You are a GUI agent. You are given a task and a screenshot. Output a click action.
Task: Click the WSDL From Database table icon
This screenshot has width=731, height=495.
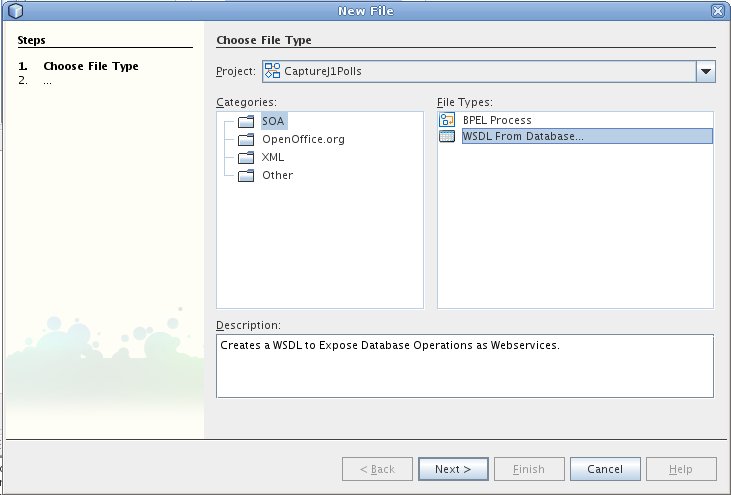tap(447, 136)
